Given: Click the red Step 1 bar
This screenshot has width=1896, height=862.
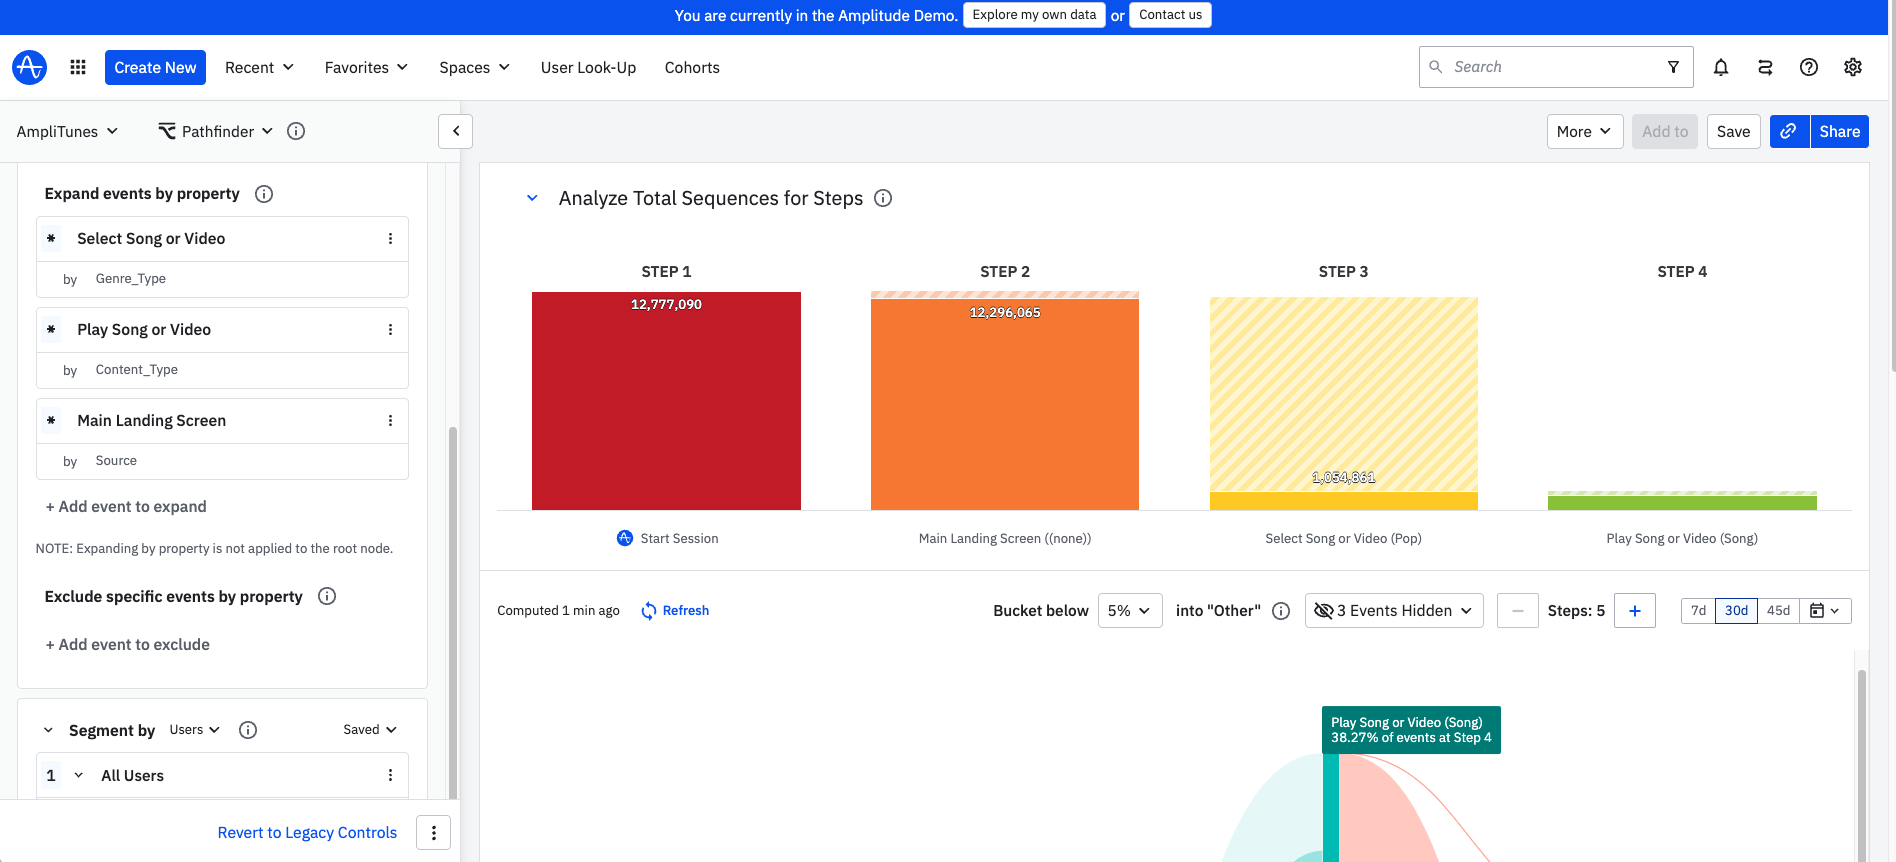Looking at the screenshot, I should click(666, 401).
